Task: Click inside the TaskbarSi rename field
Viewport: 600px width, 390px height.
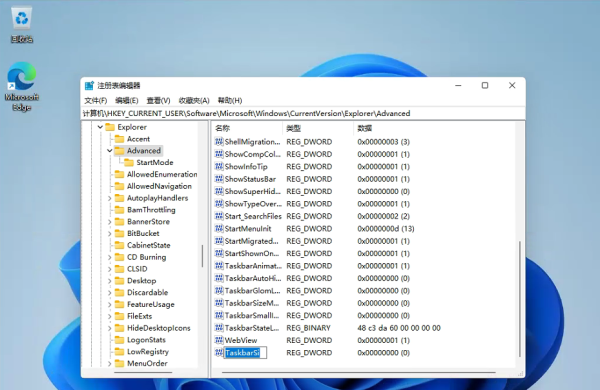Action: [x=245, y=352]
